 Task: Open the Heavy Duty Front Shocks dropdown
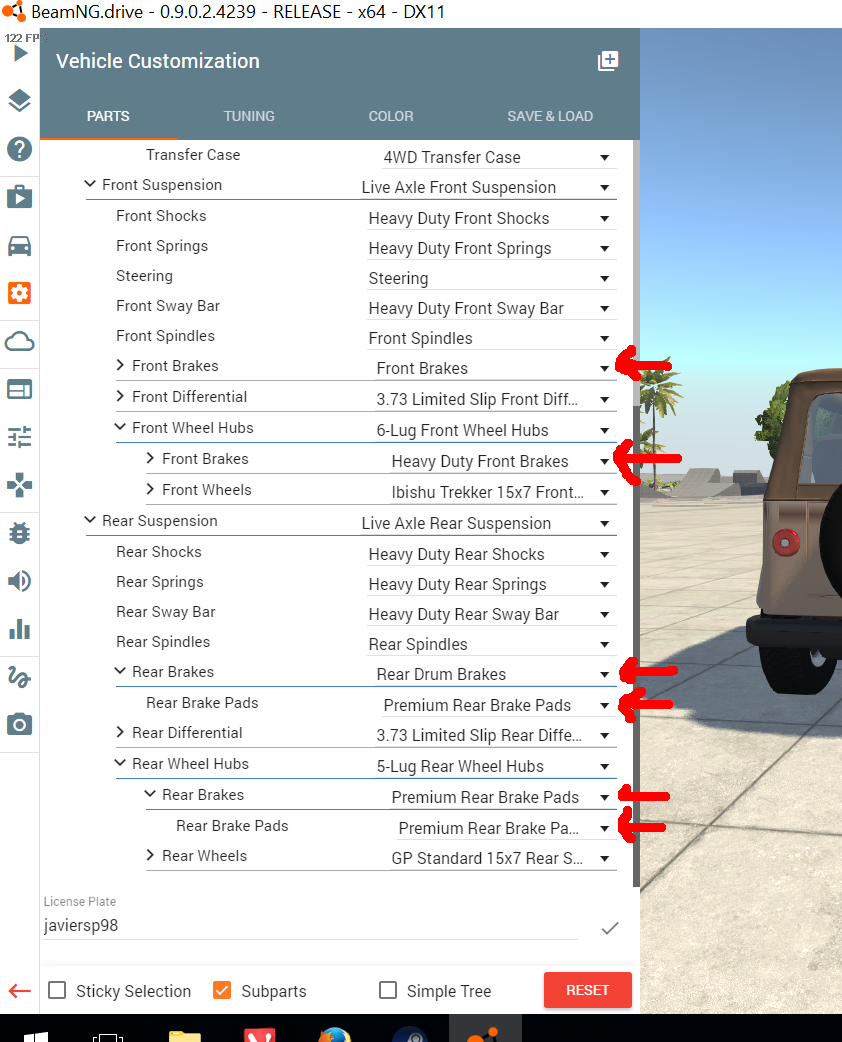(x=492, y=218)
